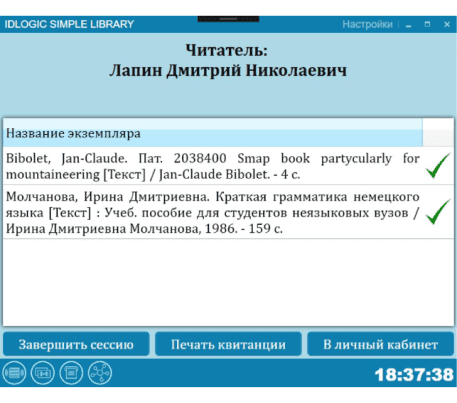Click the network connection status icon in the bottom bar

[100, 373]
